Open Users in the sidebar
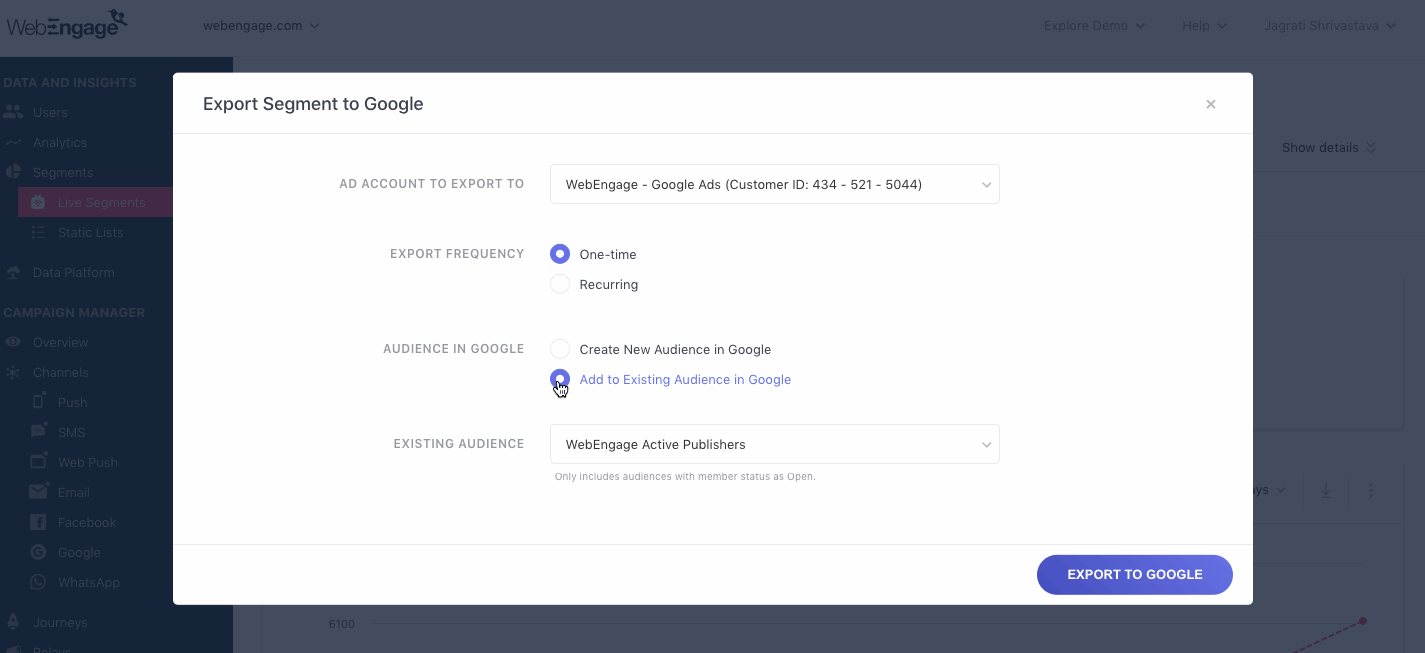1425x653 pixels. pos(50,112)
